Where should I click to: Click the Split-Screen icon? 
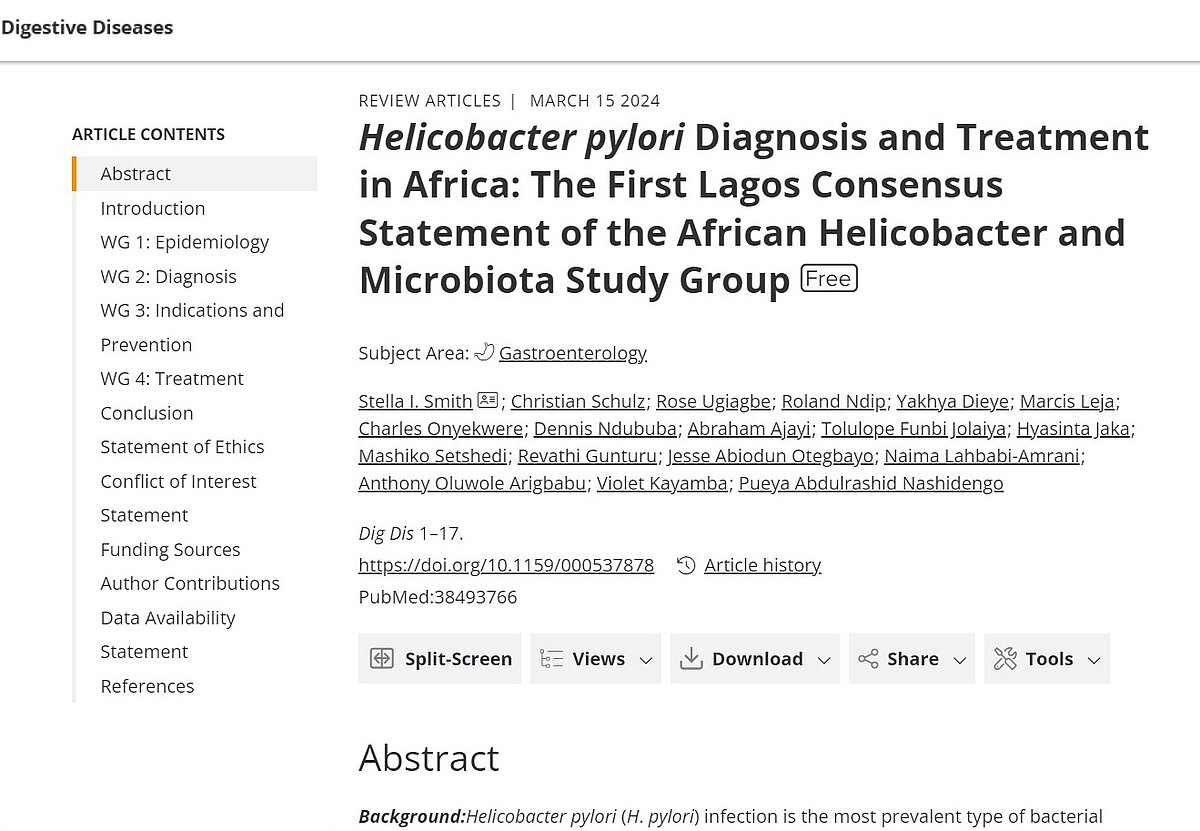382,659
